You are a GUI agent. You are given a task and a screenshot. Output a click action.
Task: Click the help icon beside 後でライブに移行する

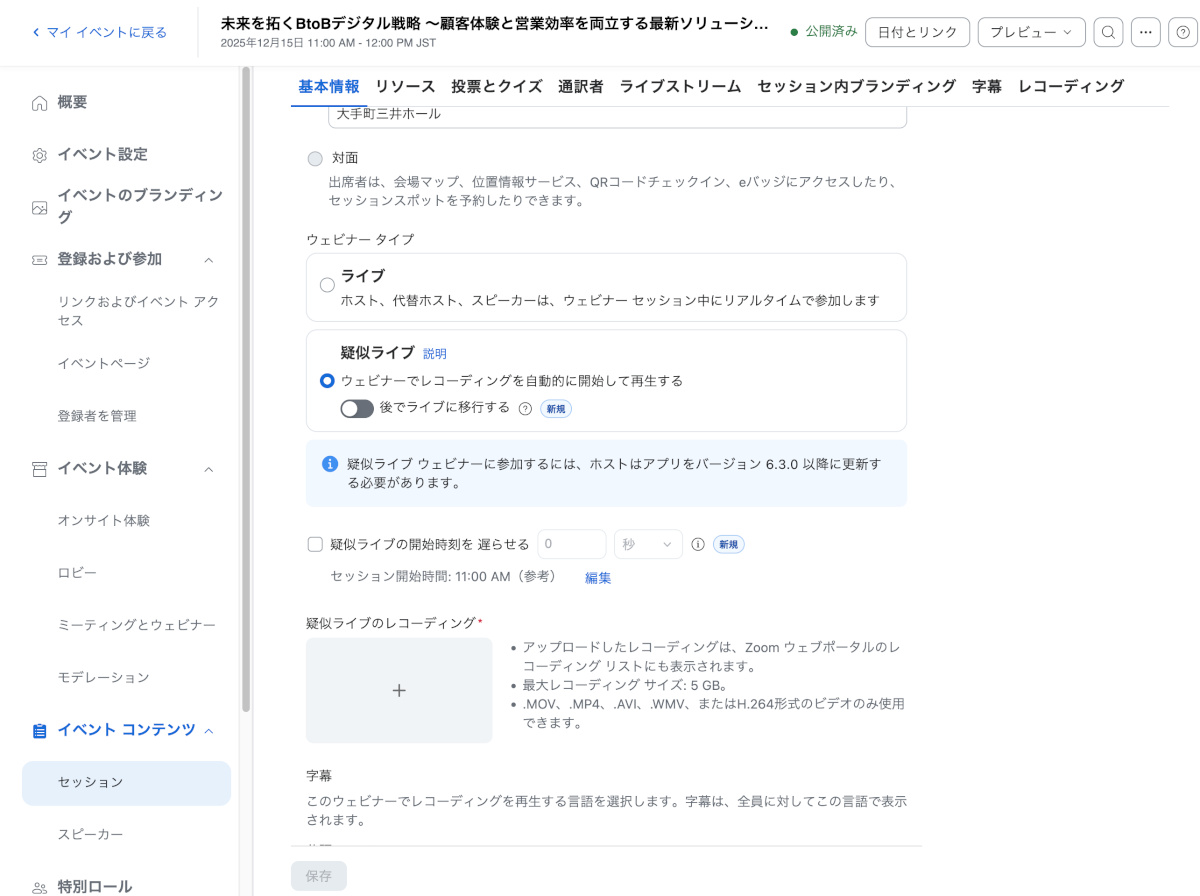(x=525, y=409)
